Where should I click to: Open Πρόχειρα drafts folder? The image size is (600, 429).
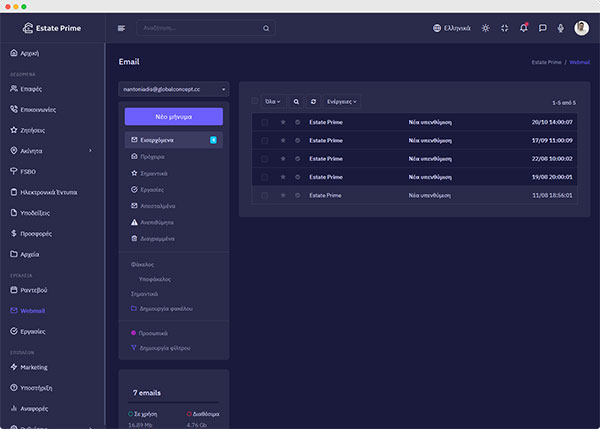(x=148, y=157)
